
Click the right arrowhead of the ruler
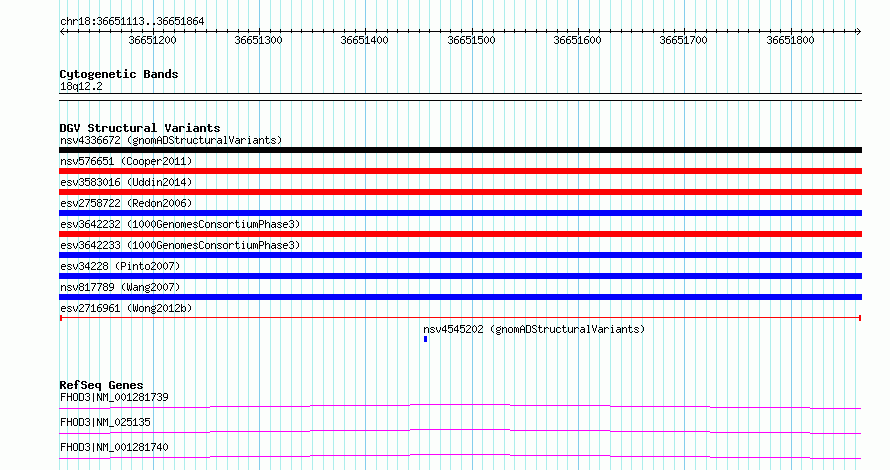[858, 32]
